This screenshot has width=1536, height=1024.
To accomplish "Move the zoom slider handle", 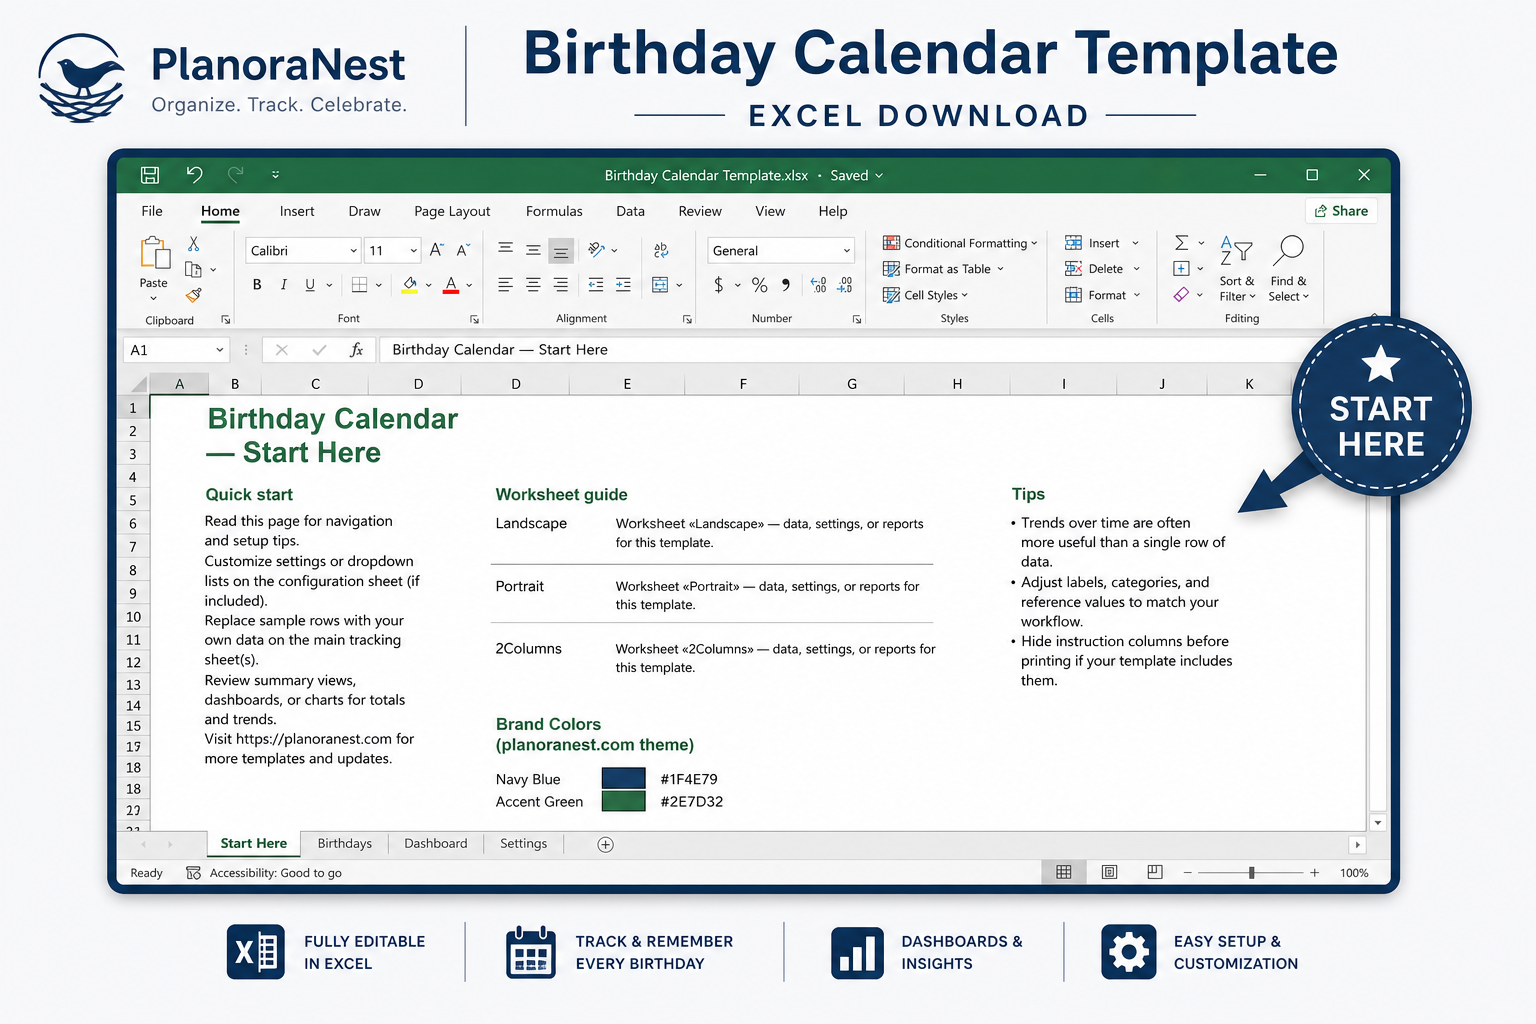I will 1251,873.
